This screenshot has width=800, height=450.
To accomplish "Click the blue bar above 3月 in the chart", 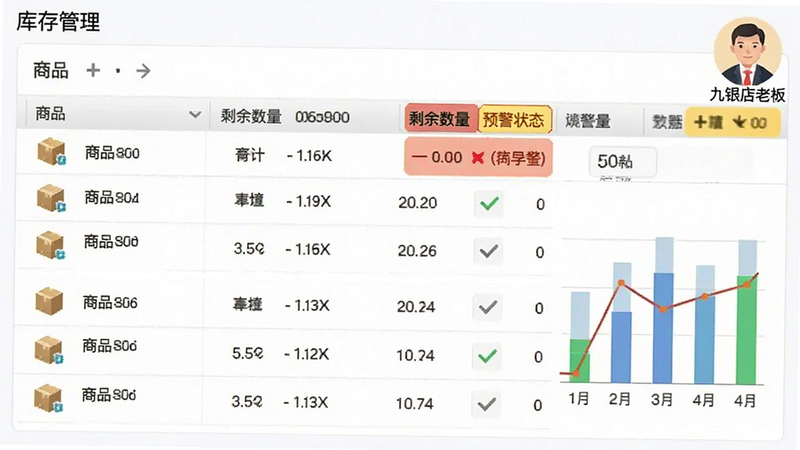I will 663,328.
